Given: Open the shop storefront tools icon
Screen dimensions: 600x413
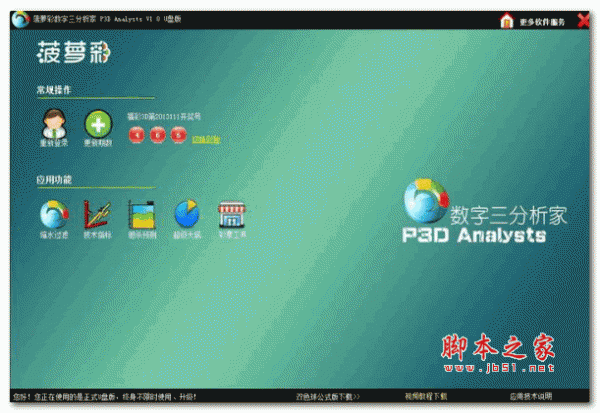Looking at the screenshot, I should click(x=232, y=215).
